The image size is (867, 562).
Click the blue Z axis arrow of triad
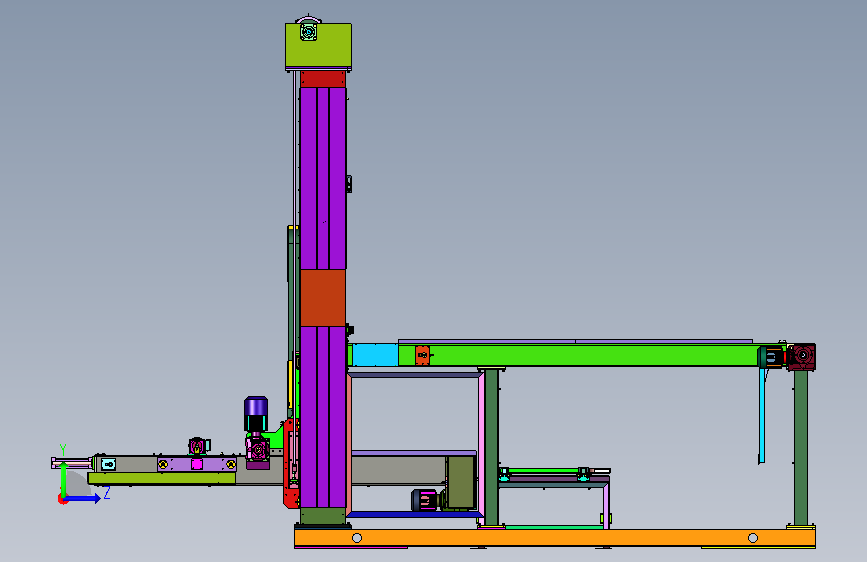point(83,498)
